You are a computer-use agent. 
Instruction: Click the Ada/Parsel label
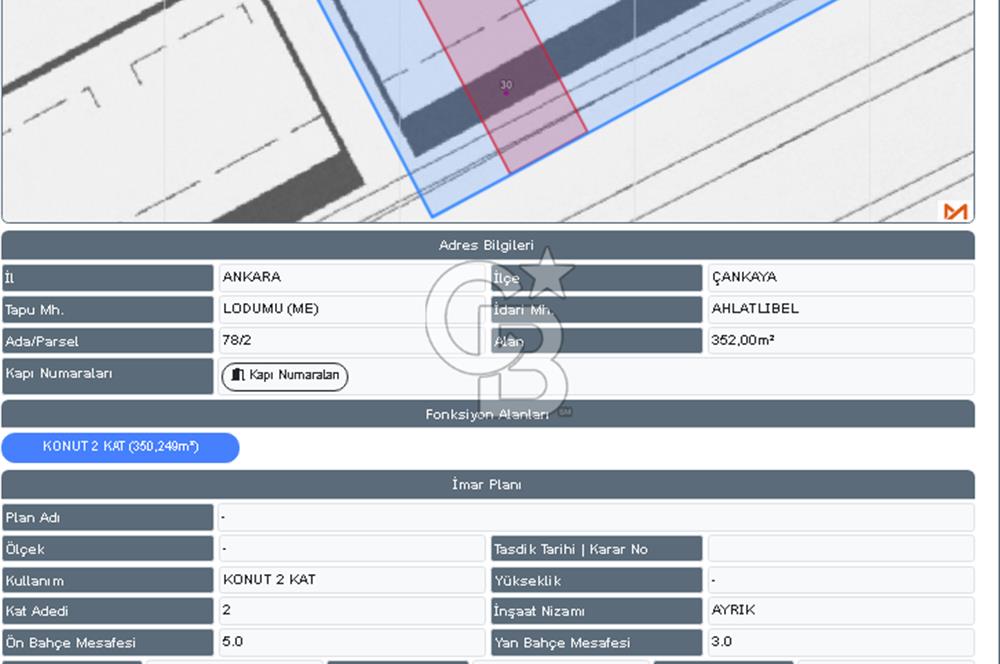point(107,341)
